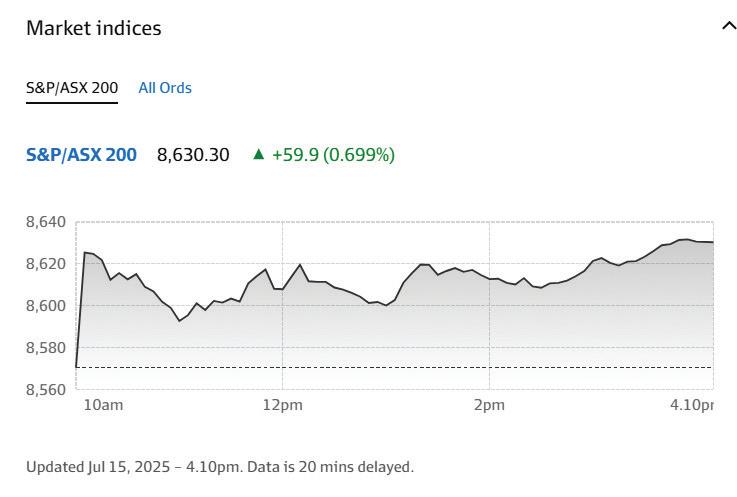The image size is (737, 497).
Task: Switch to the All Ords tab
Action: pos(165,88)
